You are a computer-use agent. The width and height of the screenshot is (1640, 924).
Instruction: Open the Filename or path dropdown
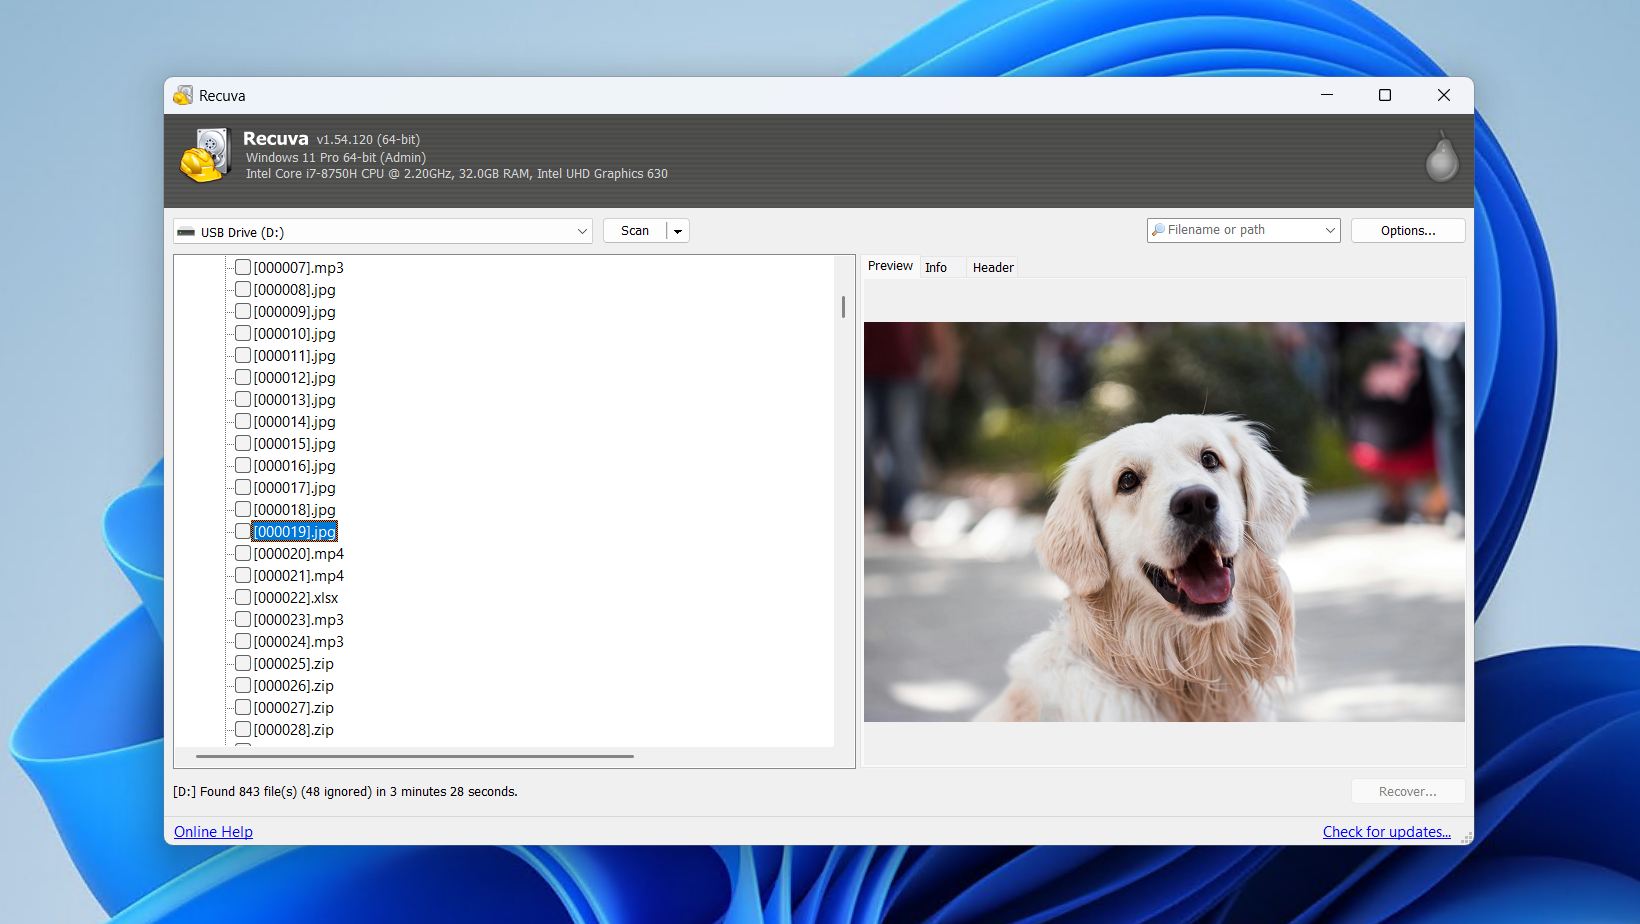(x=1328, y=229)
